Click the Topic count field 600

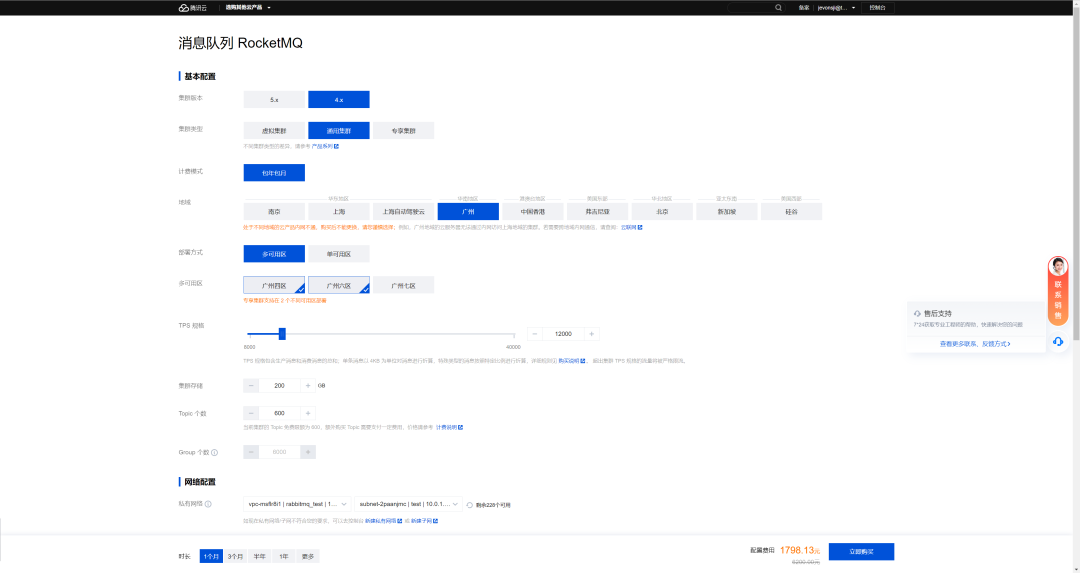[x=280, y=413]
